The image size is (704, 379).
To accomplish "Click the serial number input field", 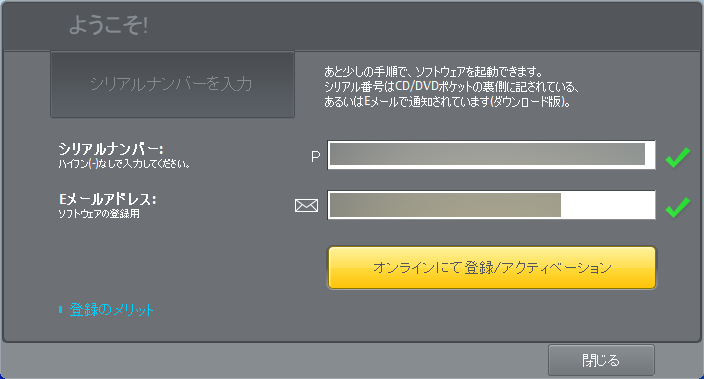I will pyautogui.click(x=492, y=155).
